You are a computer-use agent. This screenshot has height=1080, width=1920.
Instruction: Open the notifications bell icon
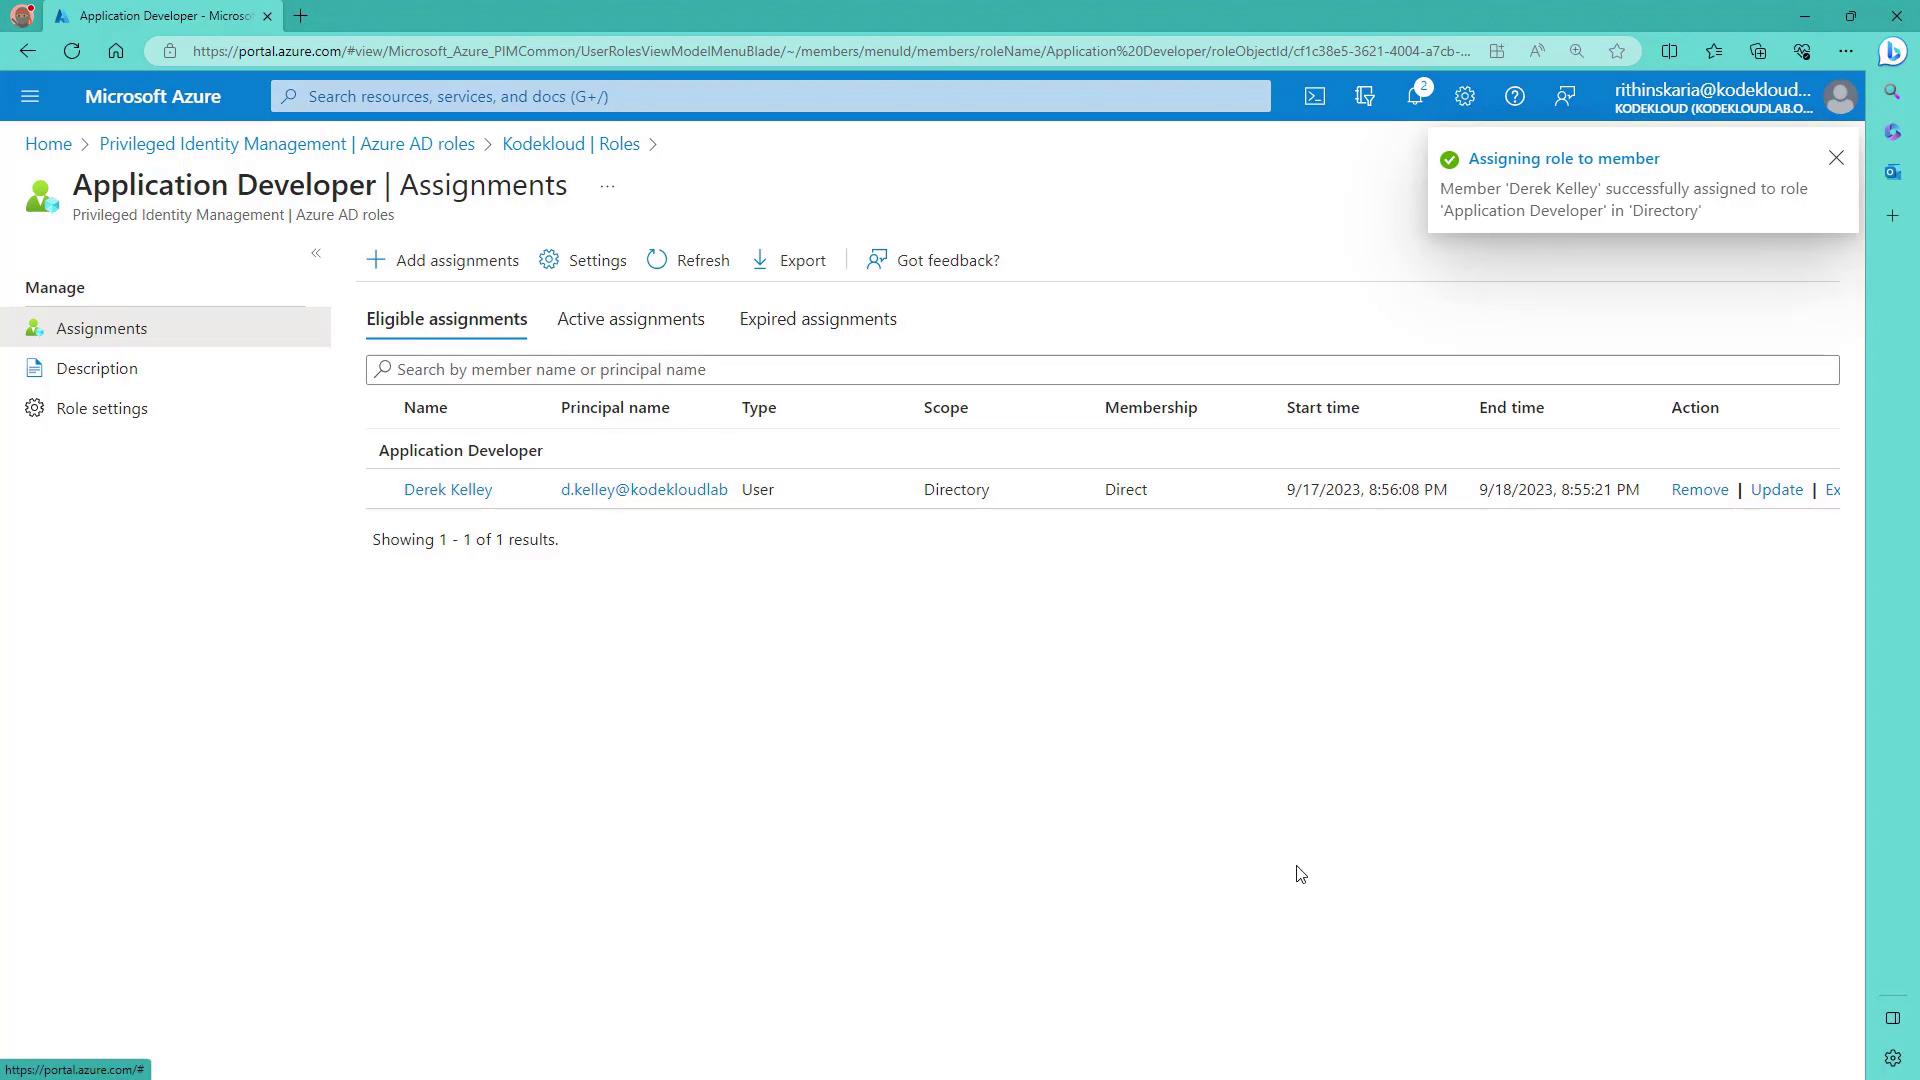click(1415, 96)
